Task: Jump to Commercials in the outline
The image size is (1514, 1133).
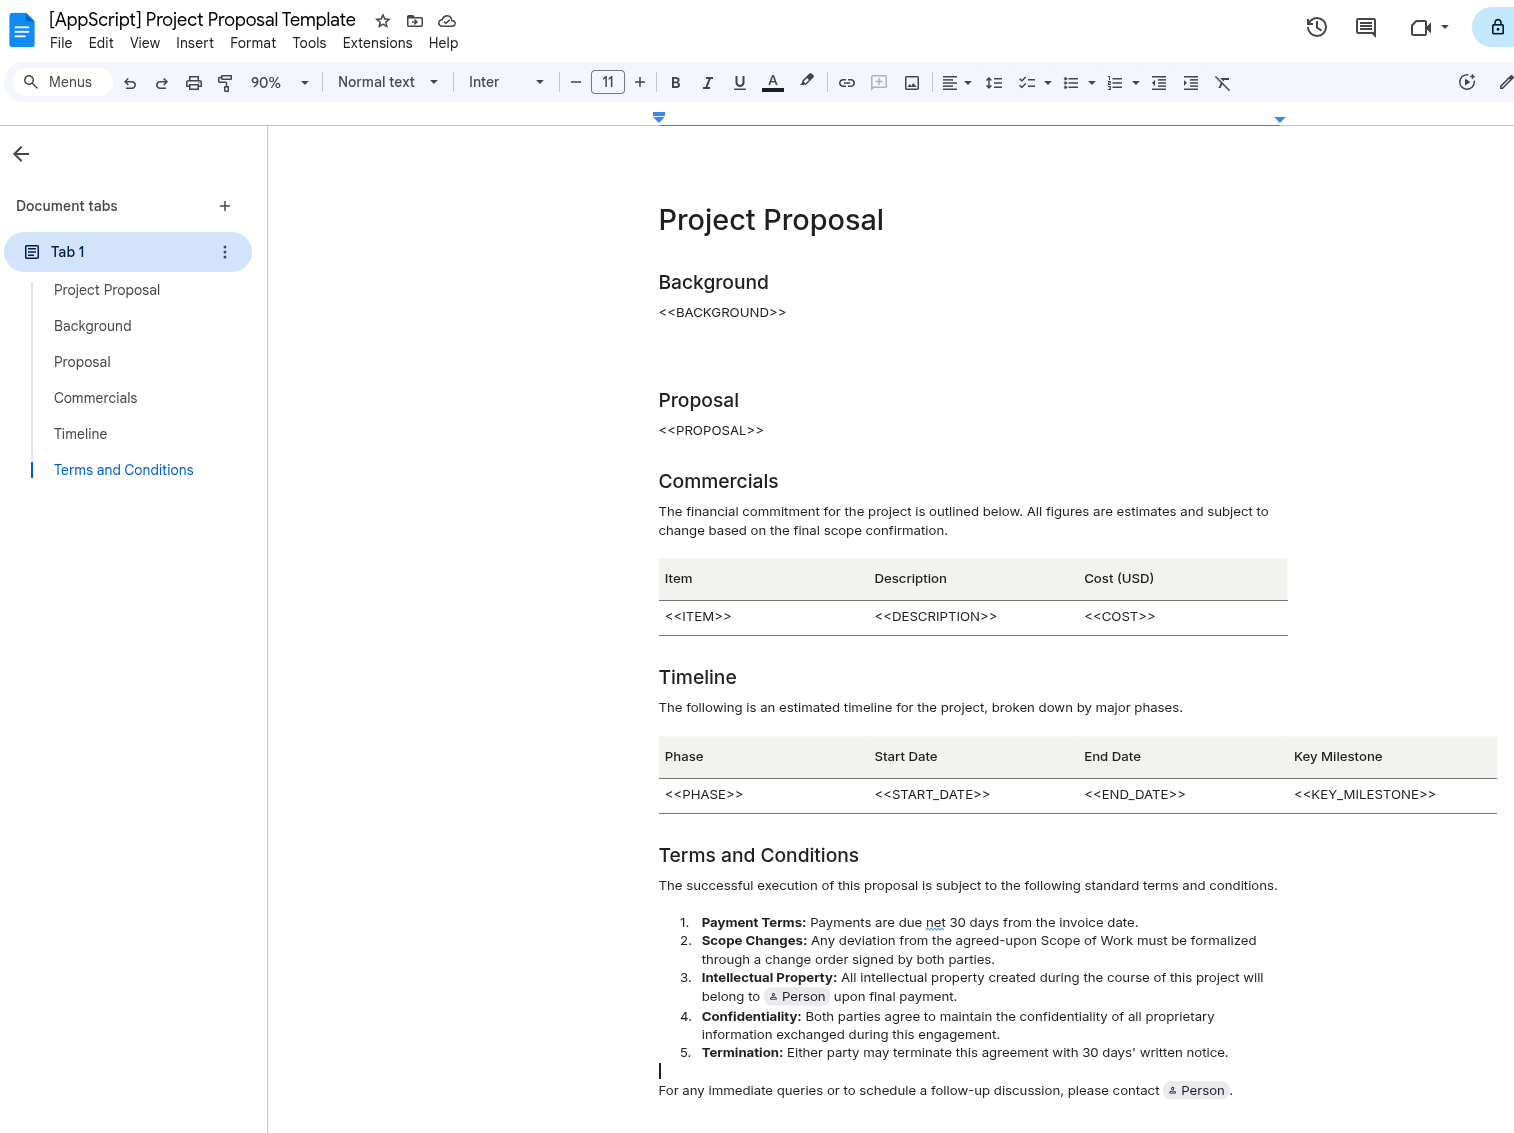Action: pyautogui.click(x=96, y=398)
